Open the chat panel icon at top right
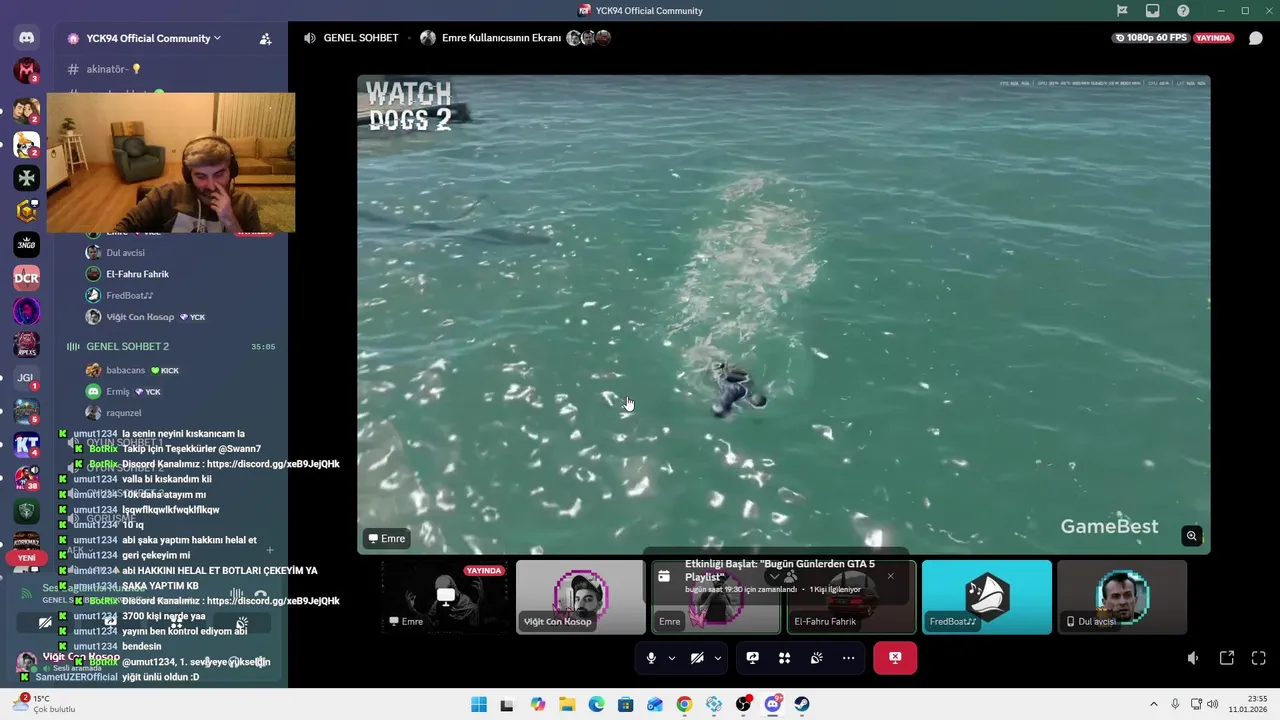 coord(1256,38)
